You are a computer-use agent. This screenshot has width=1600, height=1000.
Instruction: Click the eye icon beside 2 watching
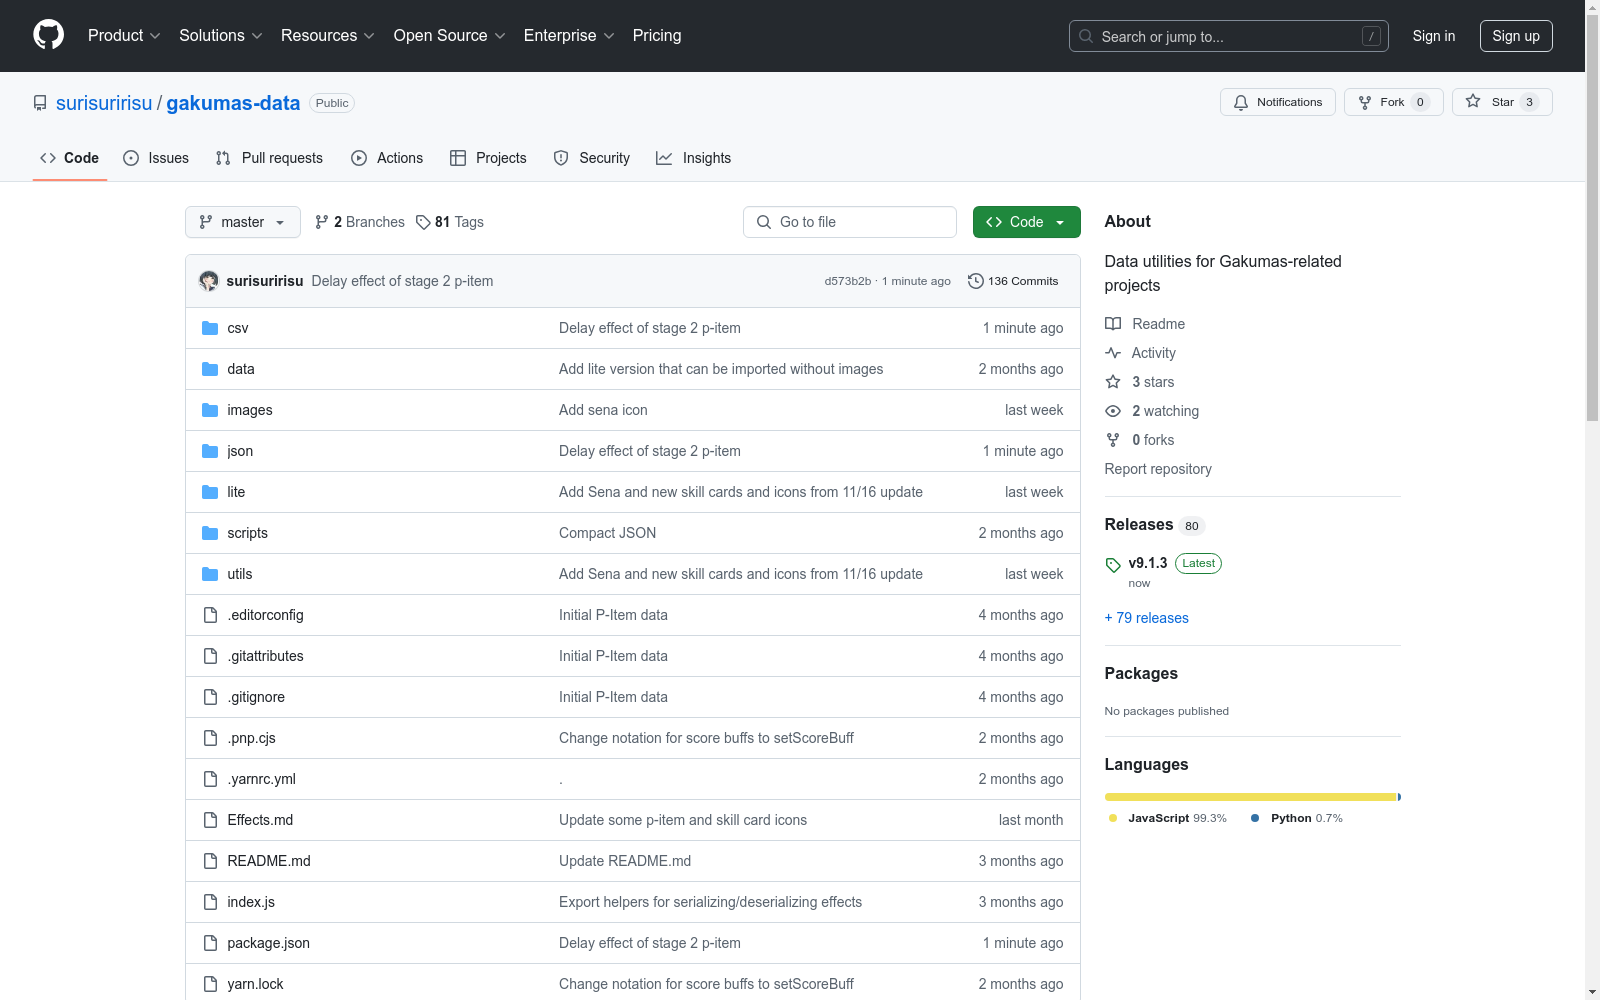click(1113, 411)
